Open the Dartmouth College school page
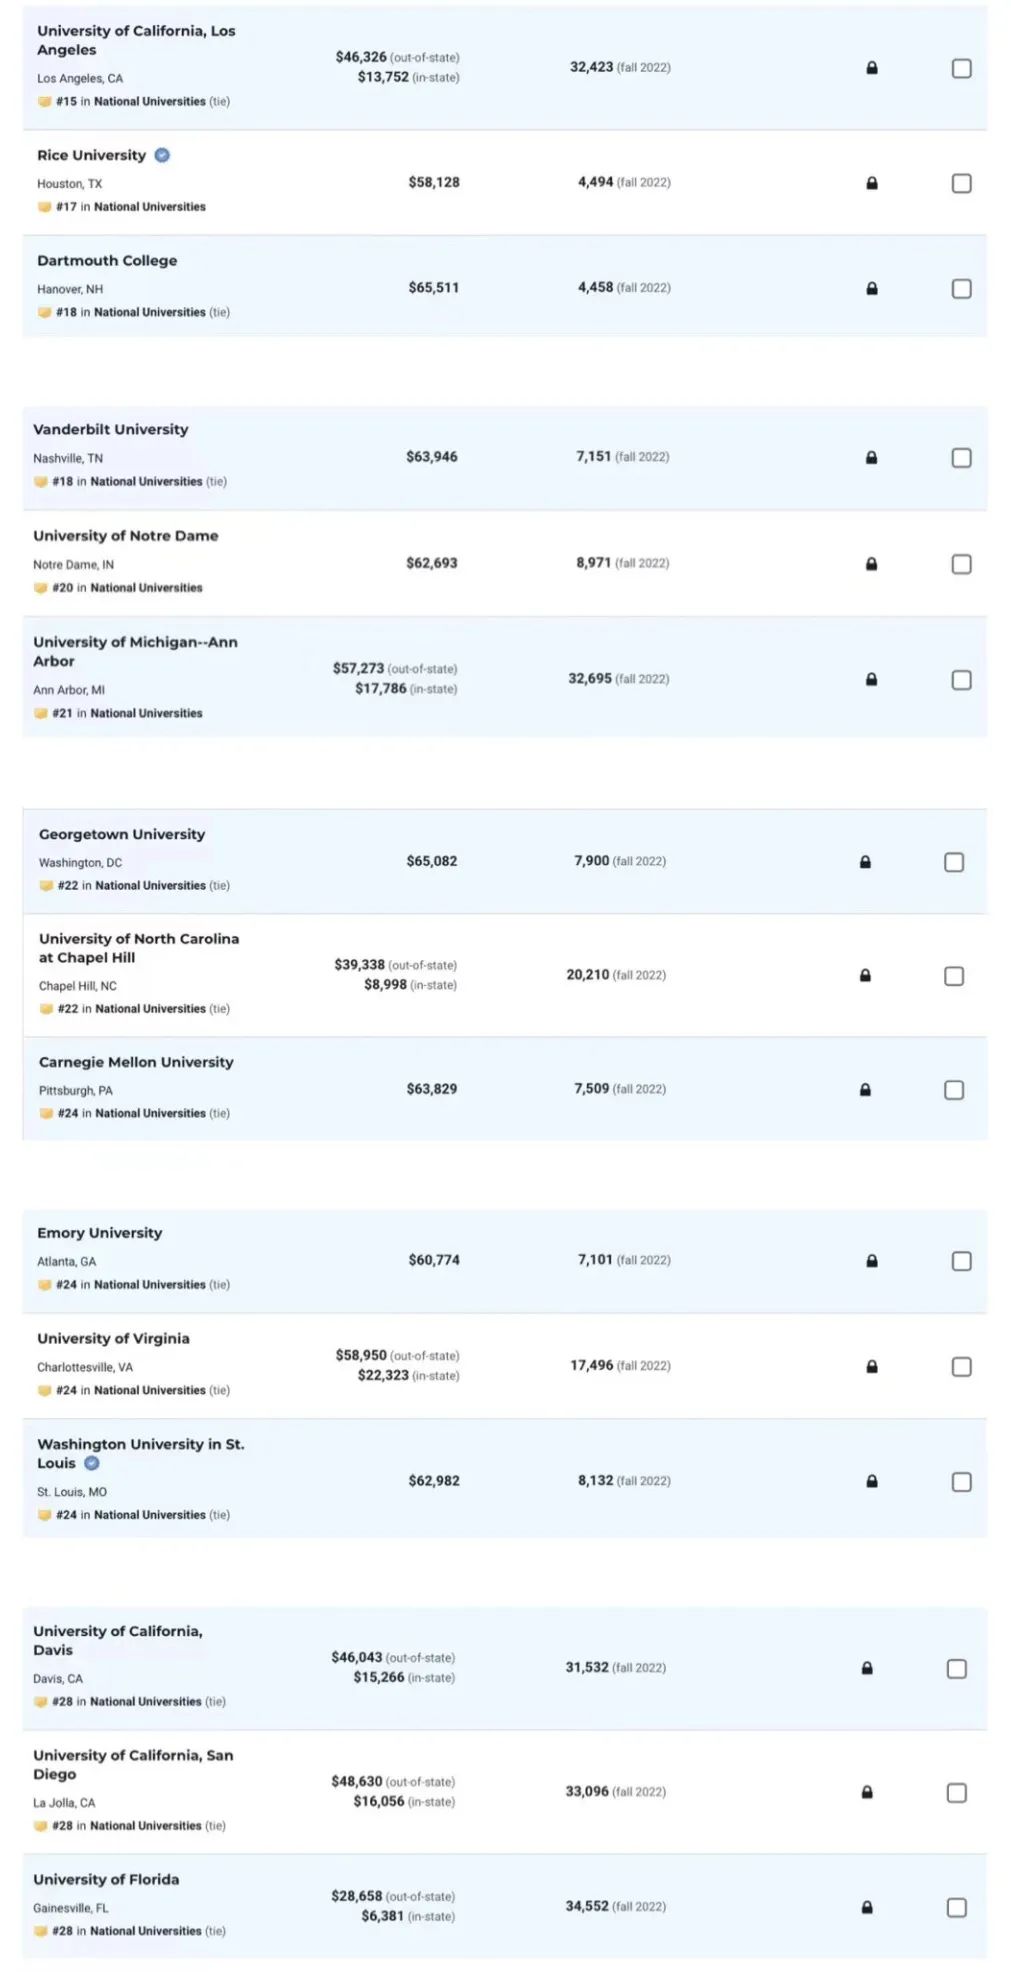 [107, 260]
